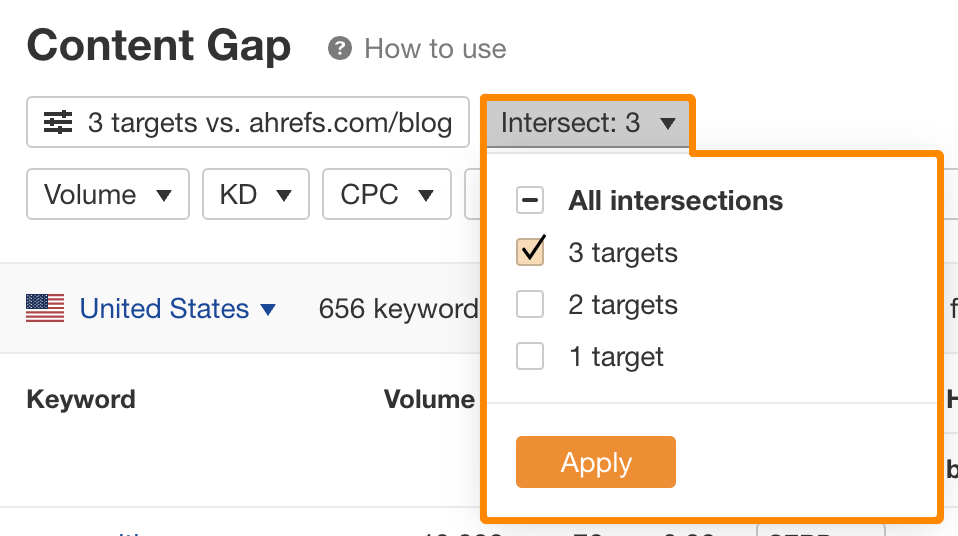Open the United States country selector

tap(178, 309)
